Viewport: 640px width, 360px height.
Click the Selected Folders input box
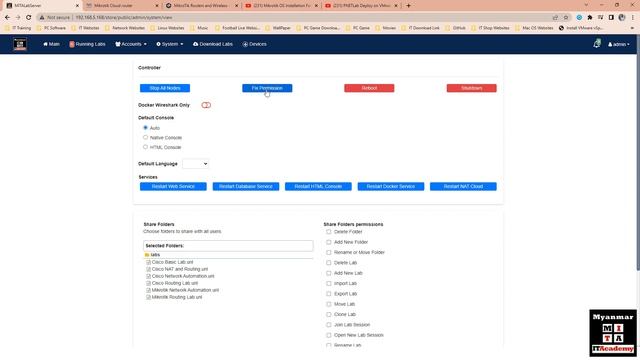pyautogui.click(x=228, y=246)
